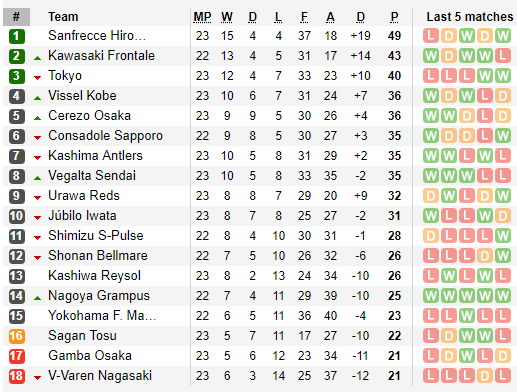Screen dimensions: 517x392
Task: Sort table by MP column header
Action: [x=202, y=17]
